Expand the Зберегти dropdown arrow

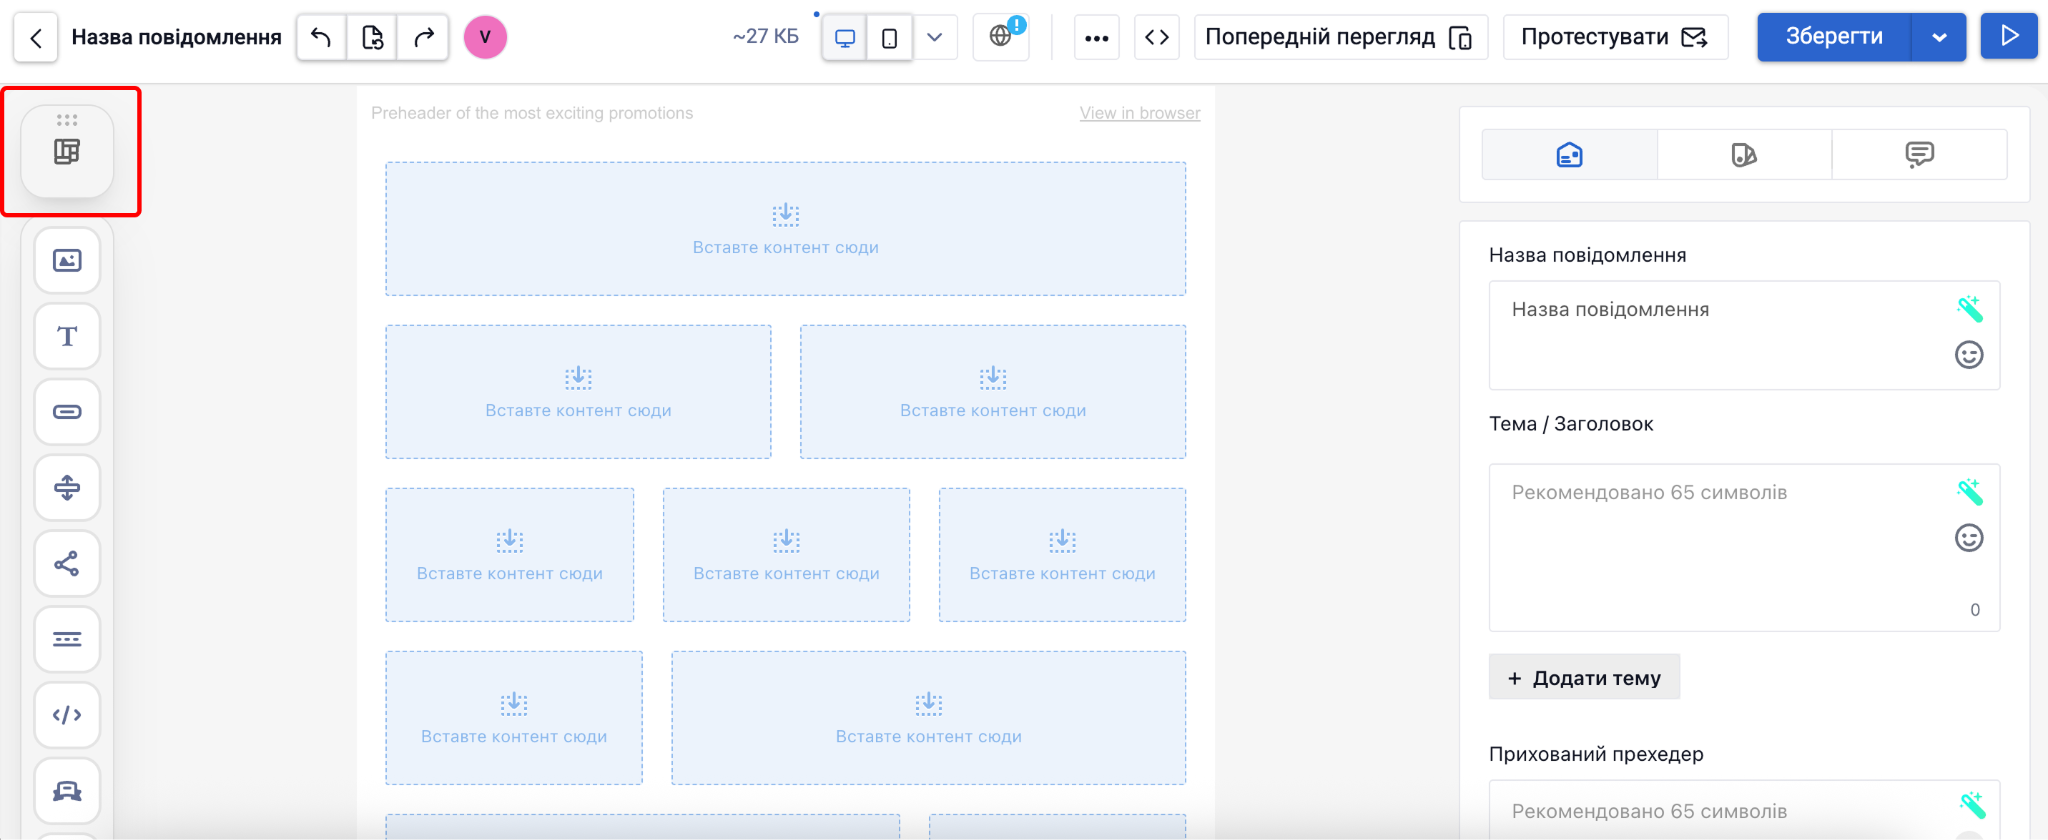click(x=1939, y=38)
